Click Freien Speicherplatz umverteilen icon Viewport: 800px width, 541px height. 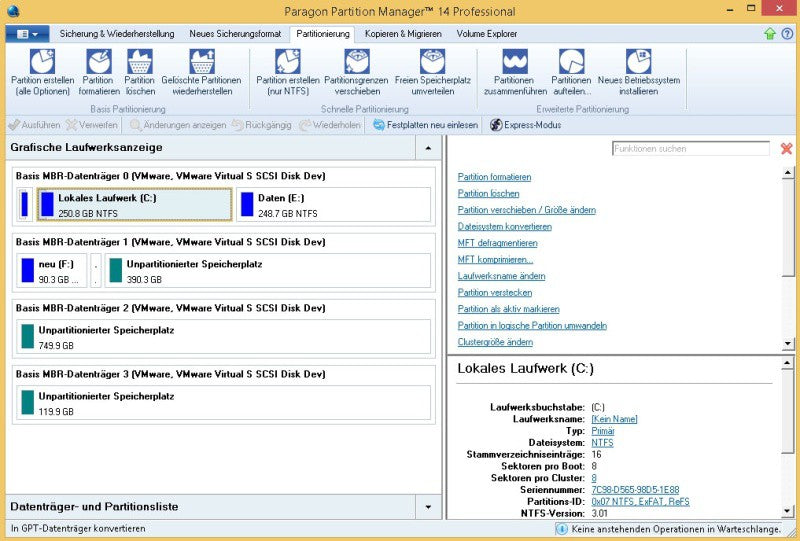(432, 62)
